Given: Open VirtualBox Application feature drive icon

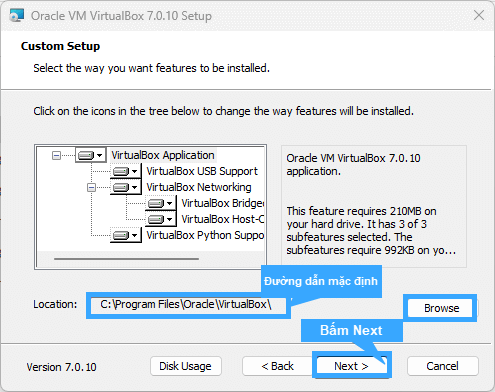Looking at the screenshot, I should point(91,155).
